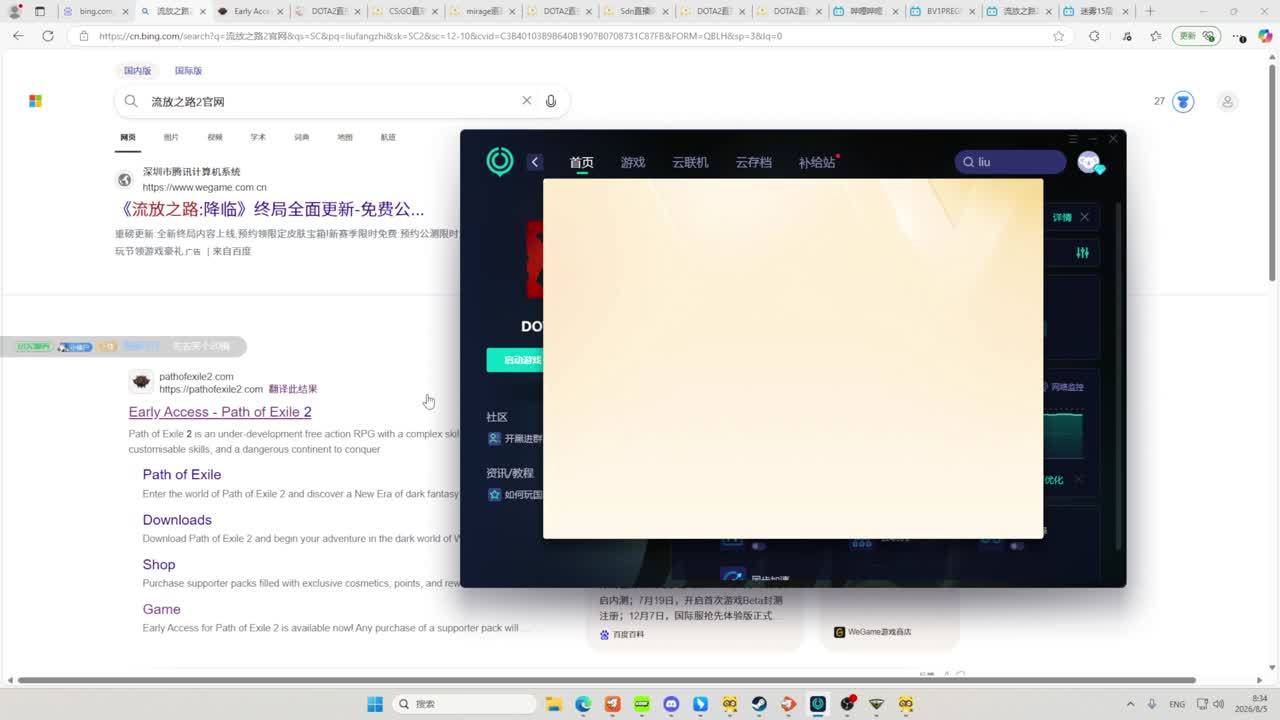Open the Bing rewards badge icon
1280x720 pixels.
1183,102
